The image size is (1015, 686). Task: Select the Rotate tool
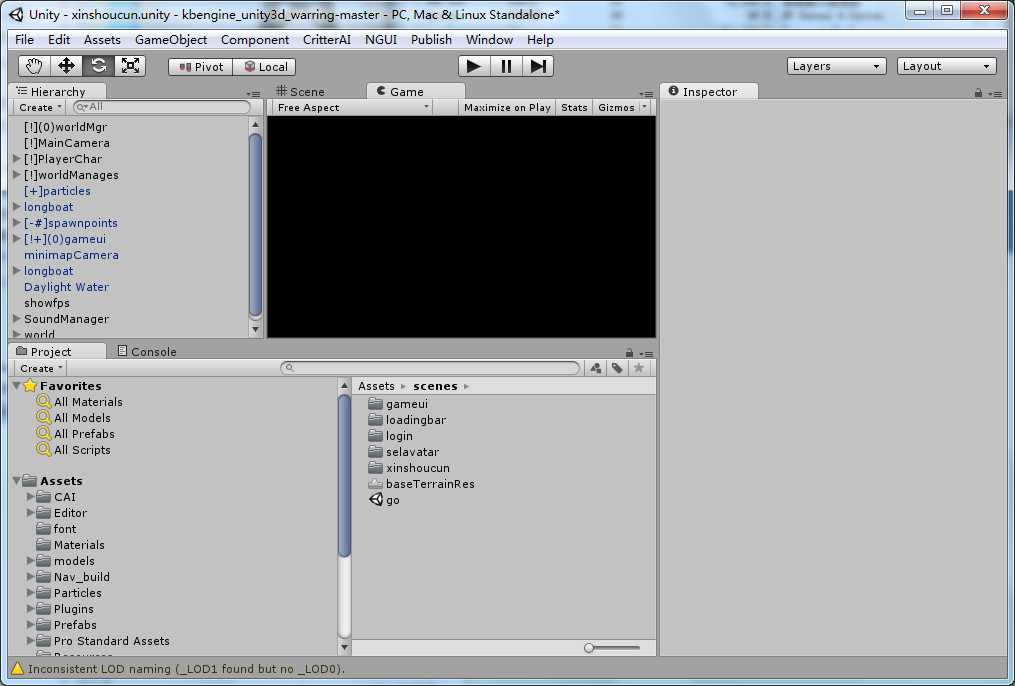[98, 66]
